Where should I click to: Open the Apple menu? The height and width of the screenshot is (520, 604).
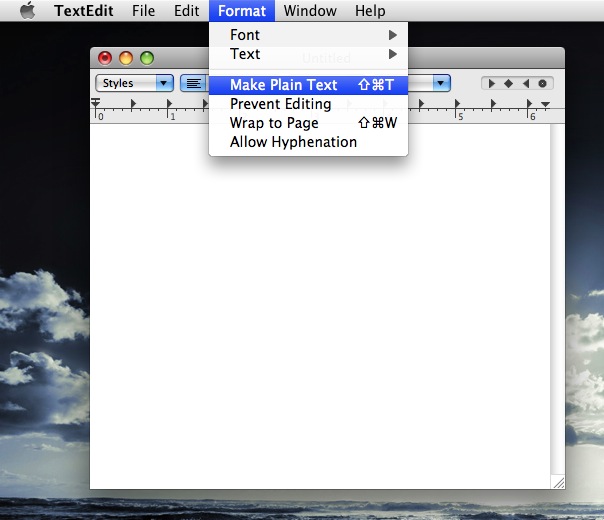[x=27, y=10]
